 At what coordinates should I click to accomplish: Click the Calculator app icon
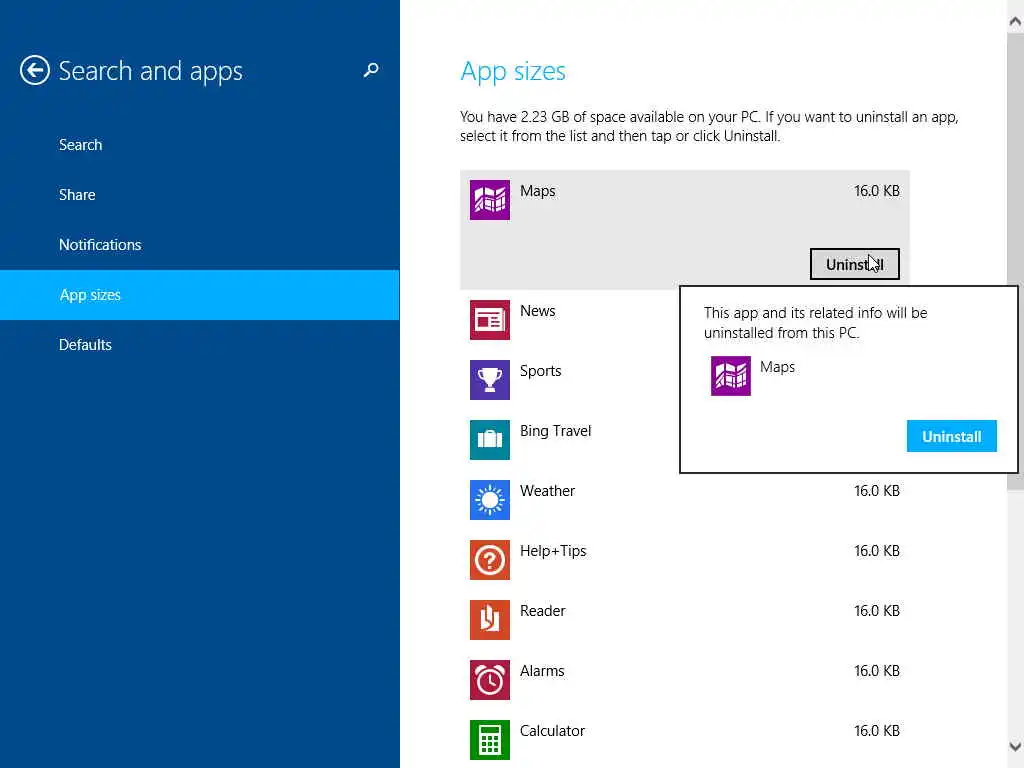[x=490, y=740]
